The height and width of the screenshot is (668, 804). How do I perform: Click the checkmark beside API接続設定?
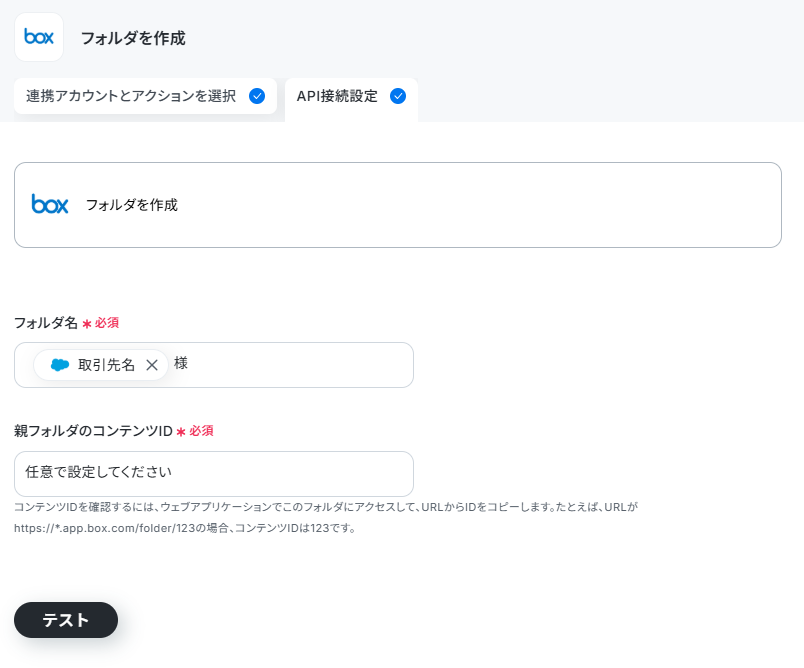398,96
